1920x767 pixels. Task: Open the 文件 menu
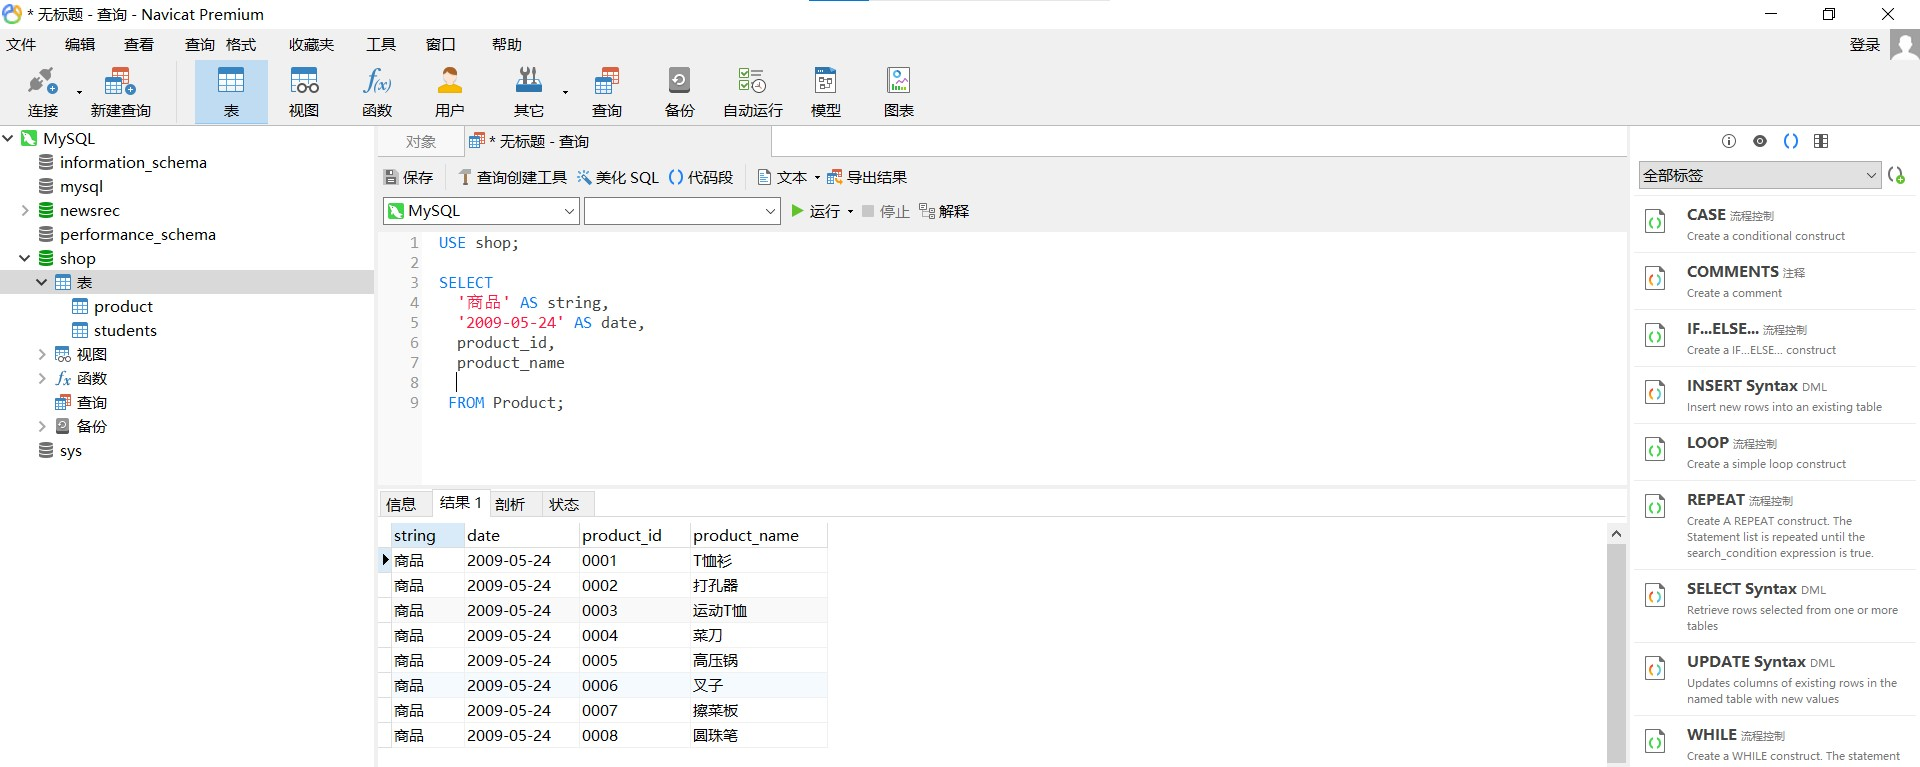pos(21,44)
